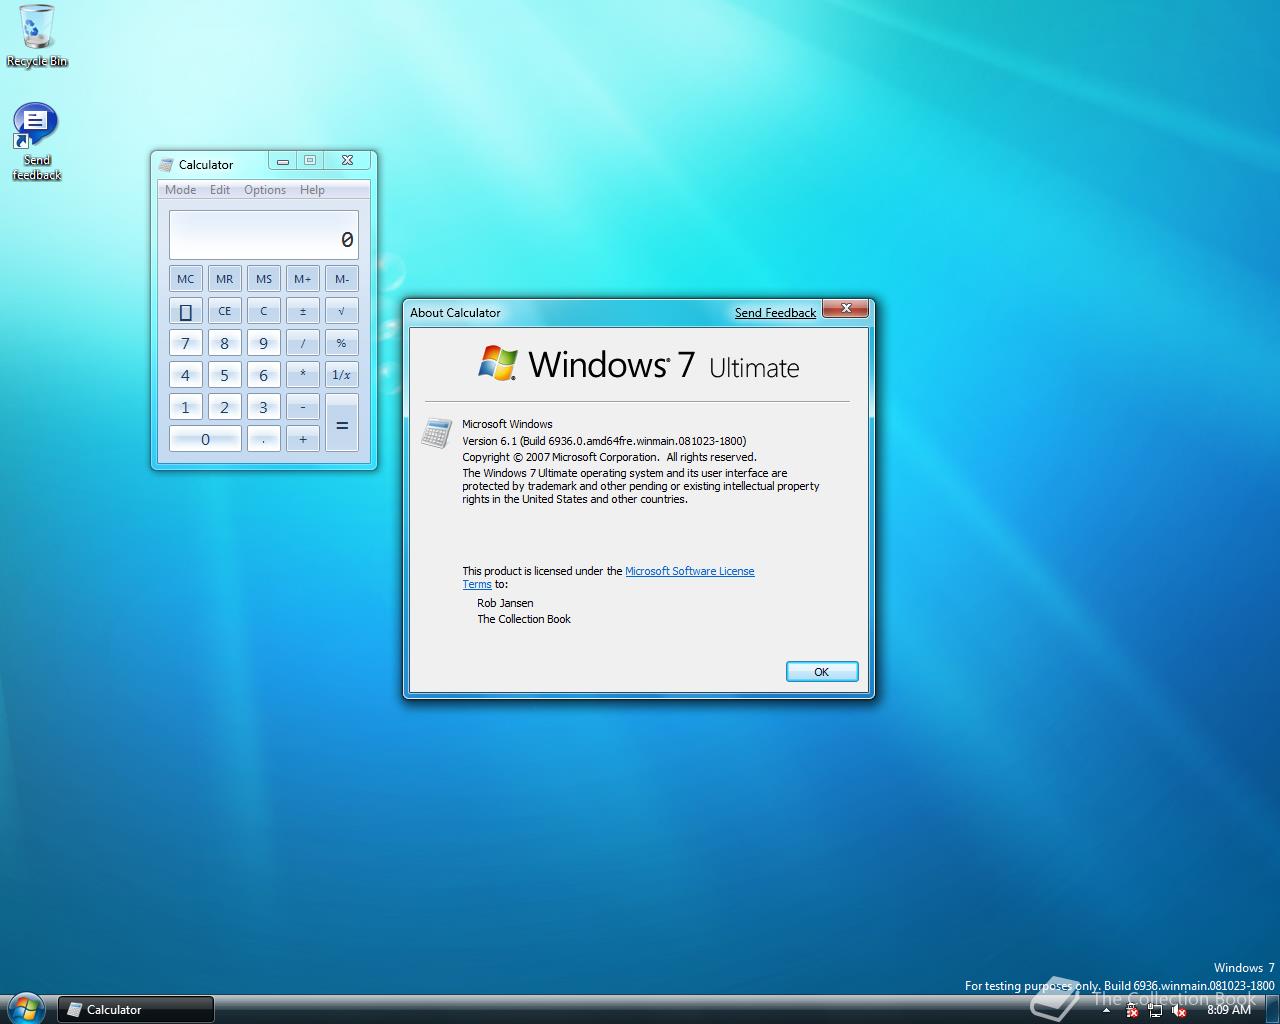This screenshot has height=1024, width=1280.
Task: Click the 3 digit key
Action: (x=264, y=407)
